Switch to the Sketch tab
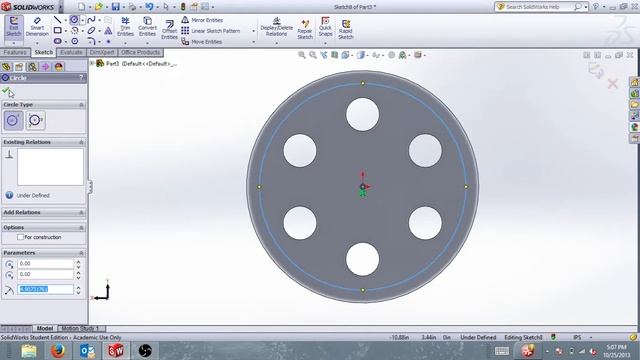The image size is (640, 360). [x=43, y=52]
